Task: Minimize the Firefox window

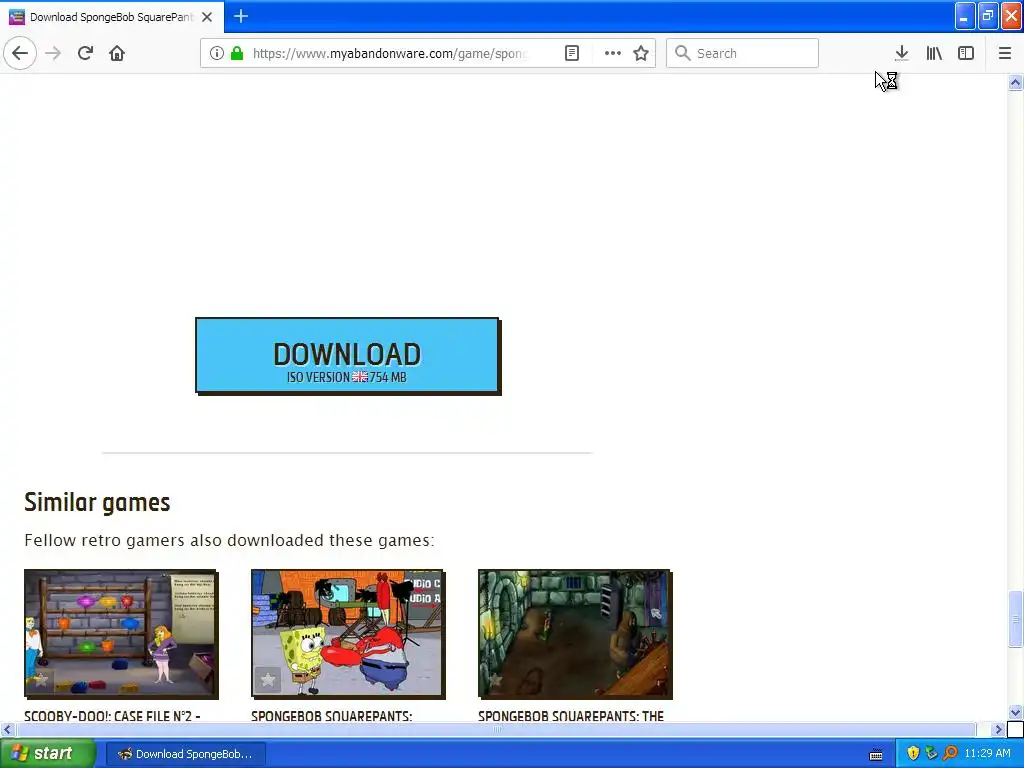Action: tap(965, 16)
